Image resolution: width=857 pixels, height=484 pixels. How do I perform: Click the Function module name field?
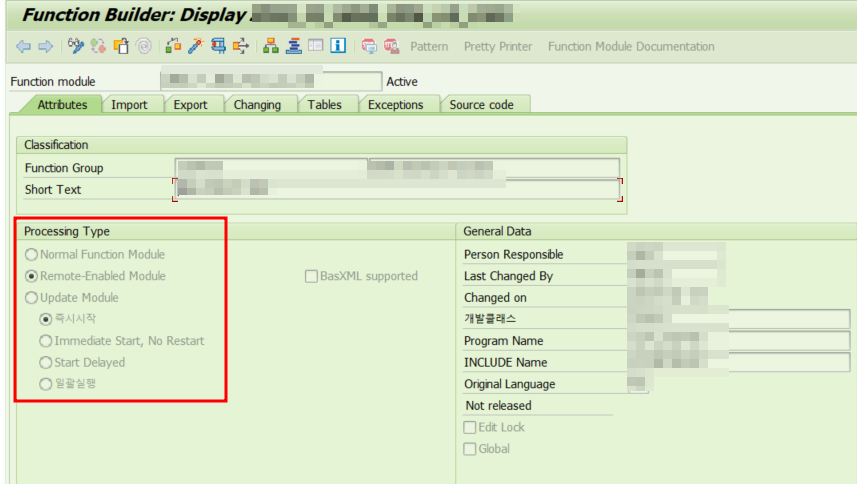tap(271, 81)
